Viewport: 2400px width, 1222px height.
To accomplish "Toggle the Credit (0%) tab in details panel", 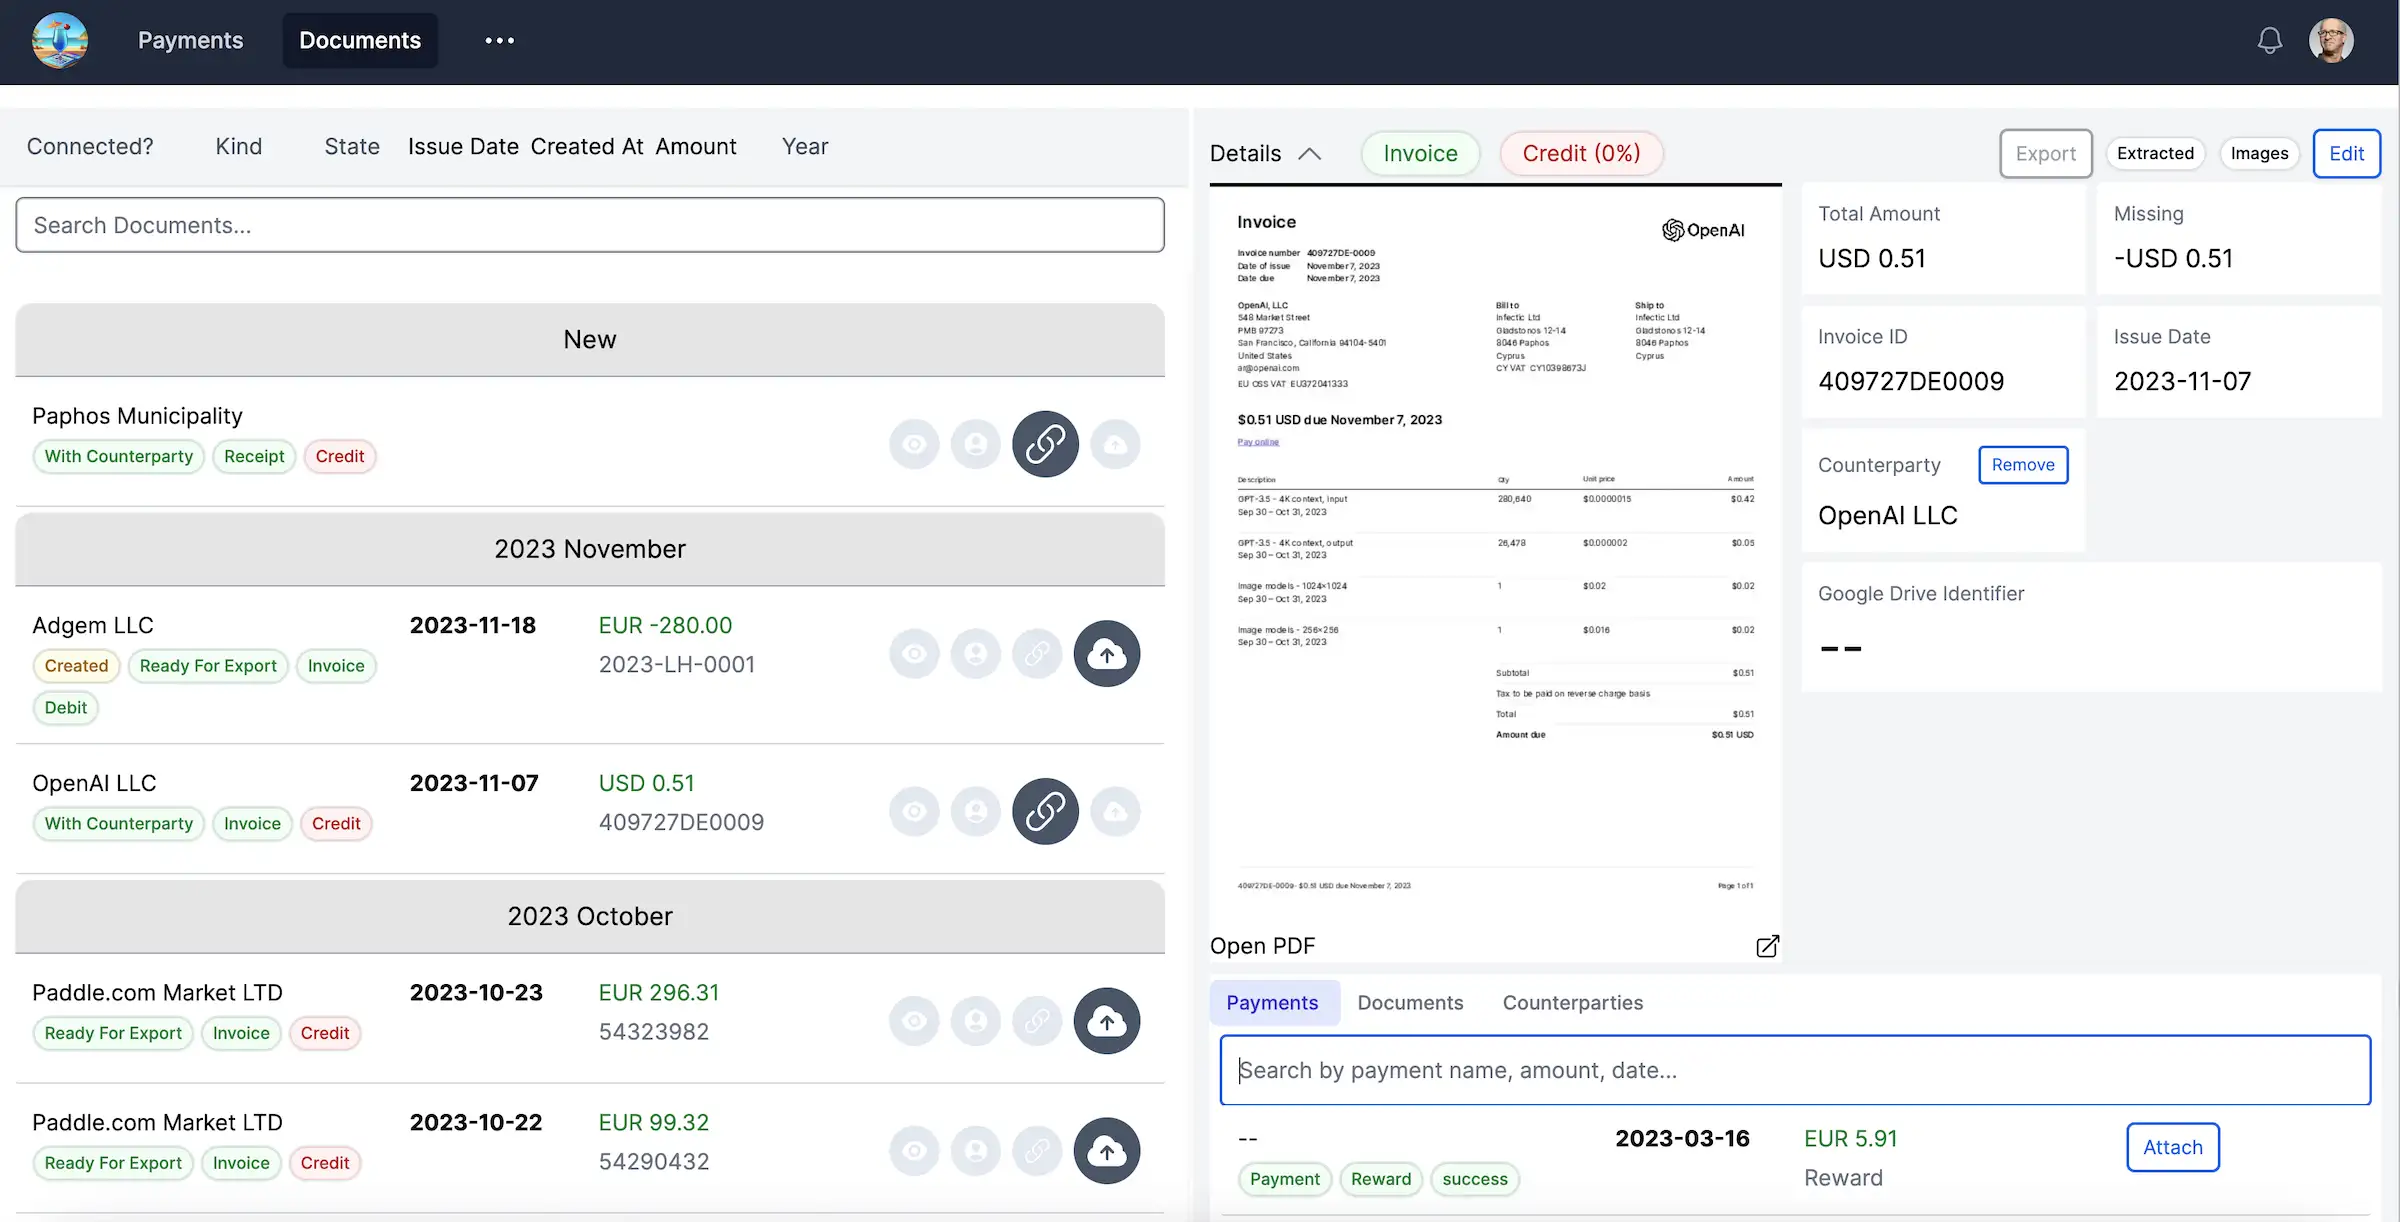I will 1582,153.
